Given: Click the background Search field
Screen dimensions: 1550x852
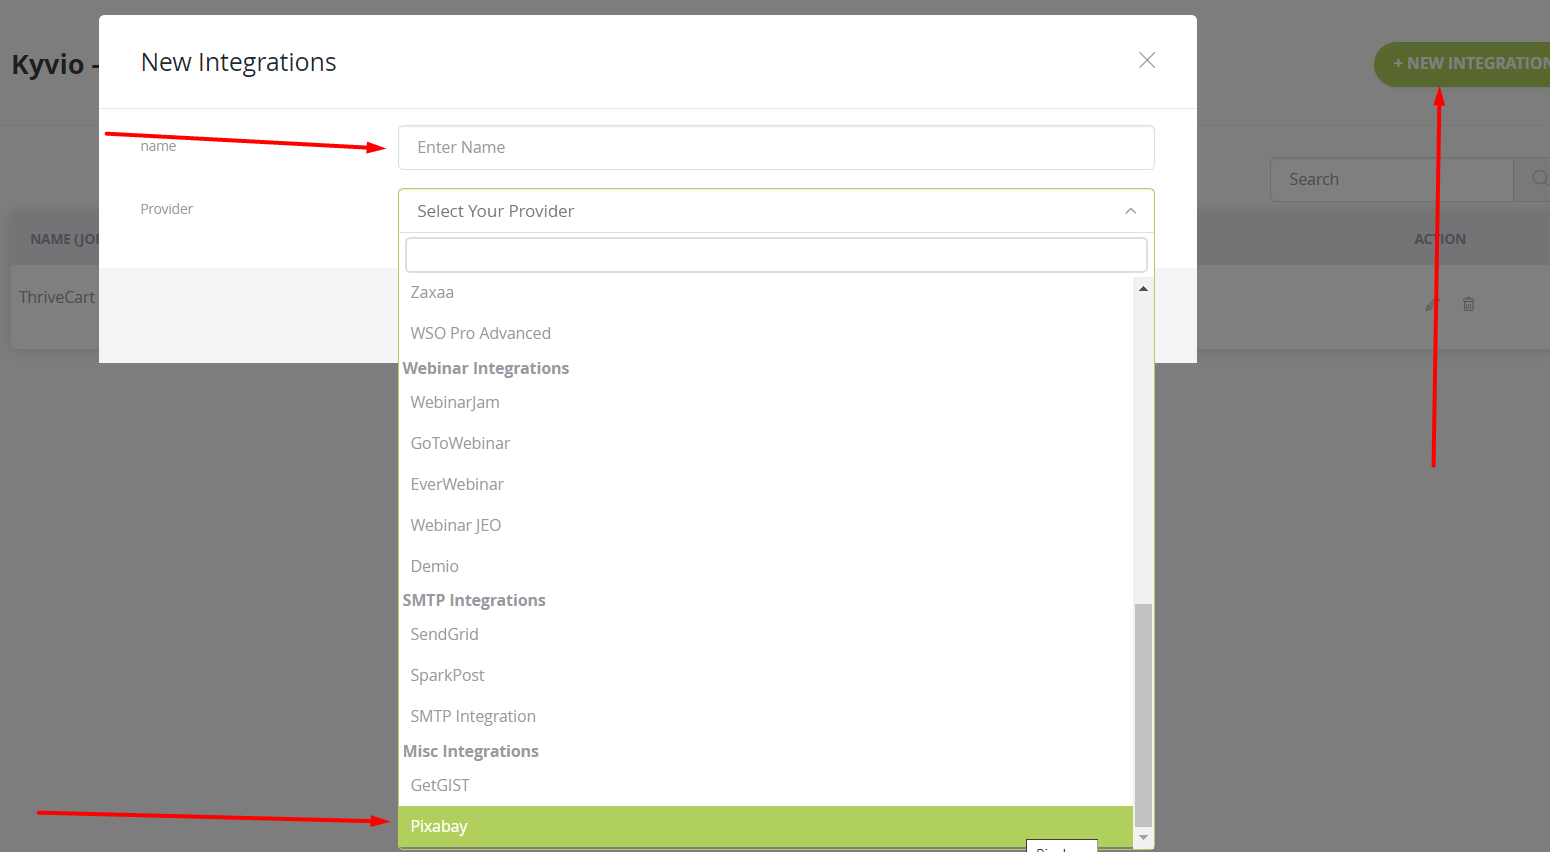Looking at the screenshot, I should pos(1391,179).
